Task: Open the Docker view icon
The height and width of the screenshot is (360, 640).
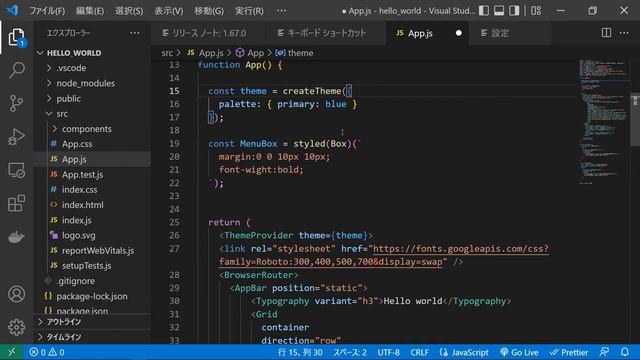Action: click(x=16, y=237)
